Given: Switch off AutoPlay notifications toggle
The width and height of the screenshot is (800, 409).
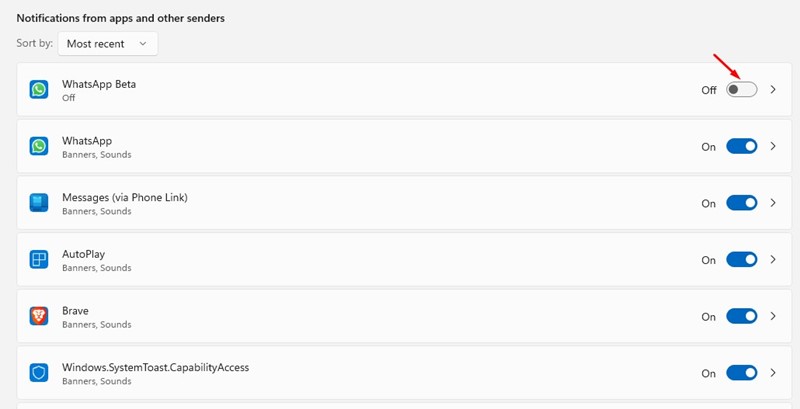Looking at the screenshot, I should (x=741, y=260).
